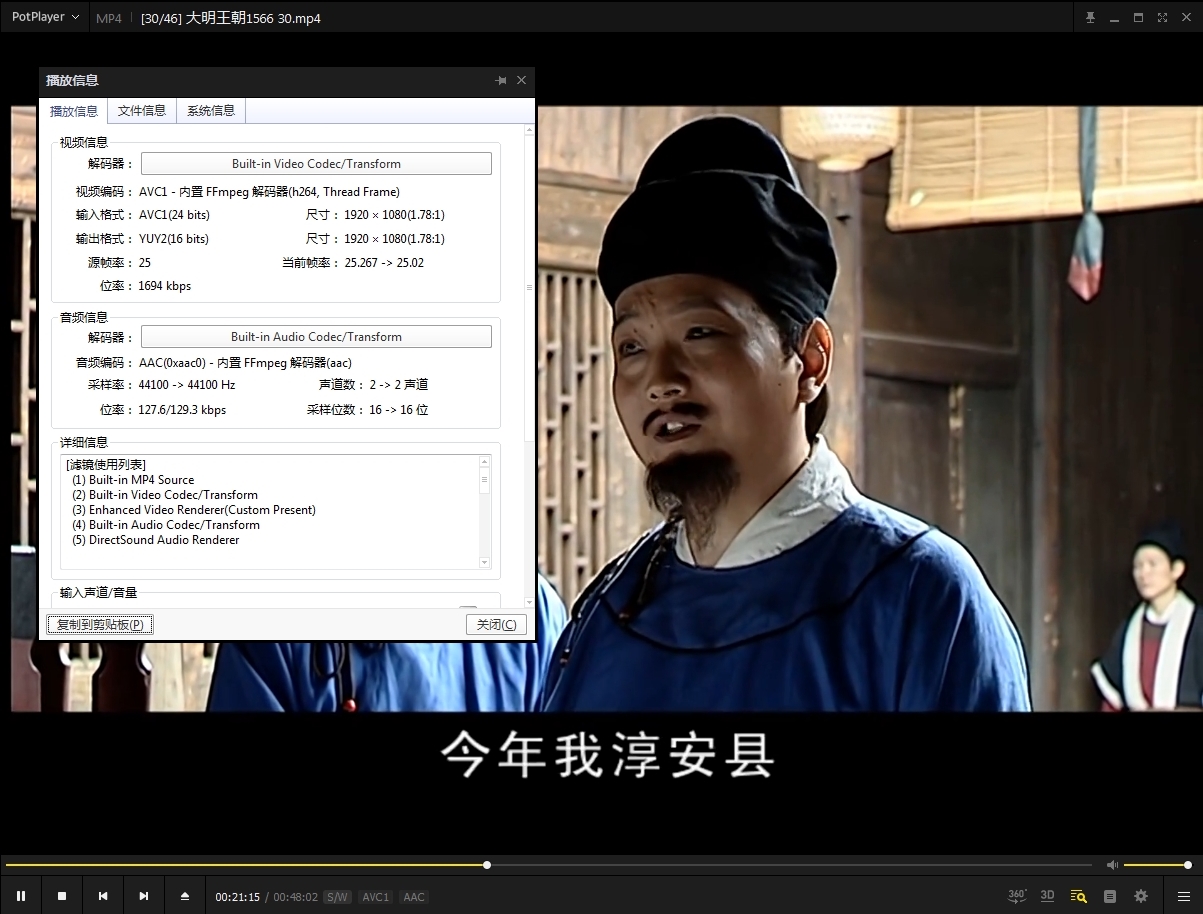The image size is (1203, 914).
Task: Click the AVC1 video codec badge
Action: (376, 897)
